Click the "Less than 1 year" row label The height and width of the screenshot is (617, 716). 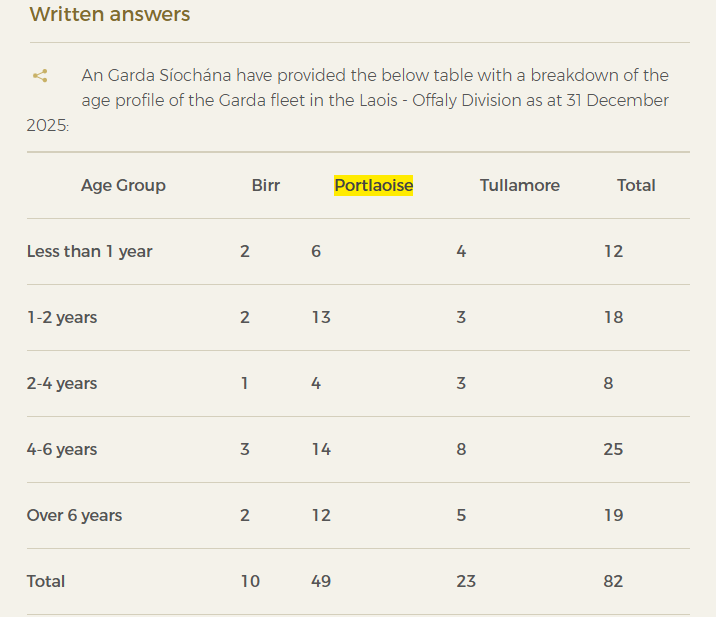(x=89, y=251)
